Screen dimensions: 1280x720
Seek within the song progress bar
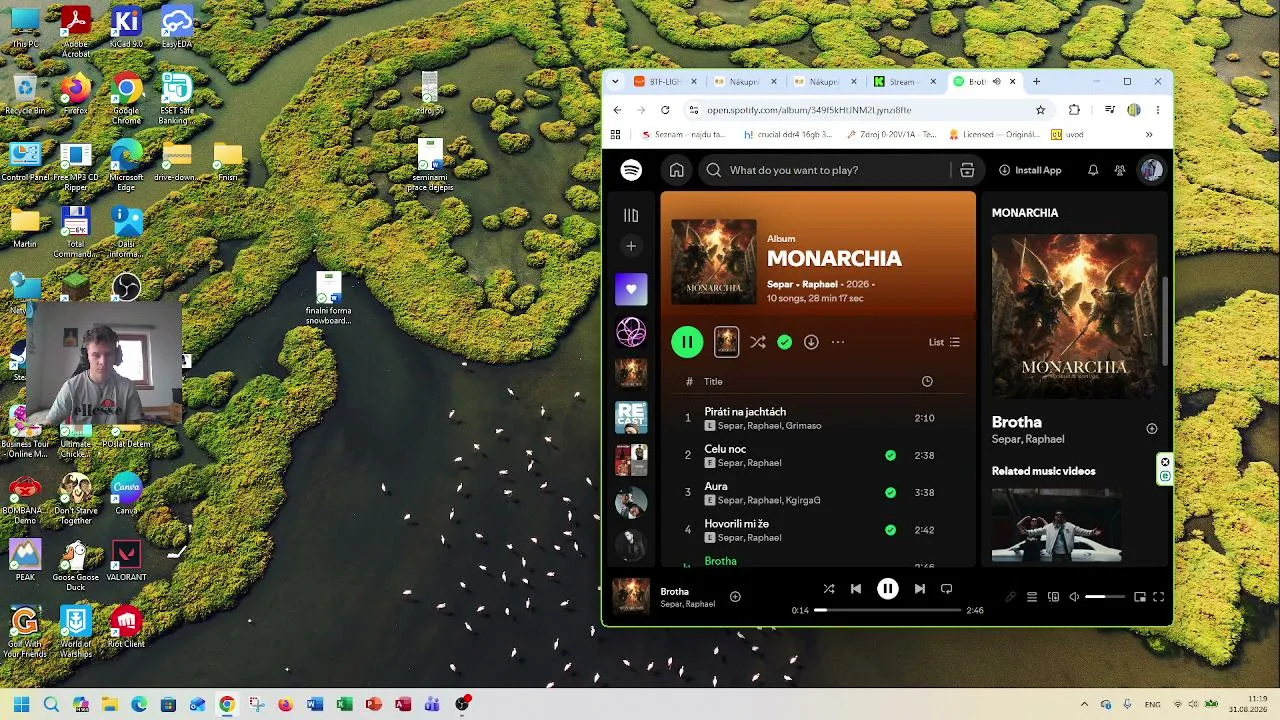pyautogui.click(x=888, y=610)
